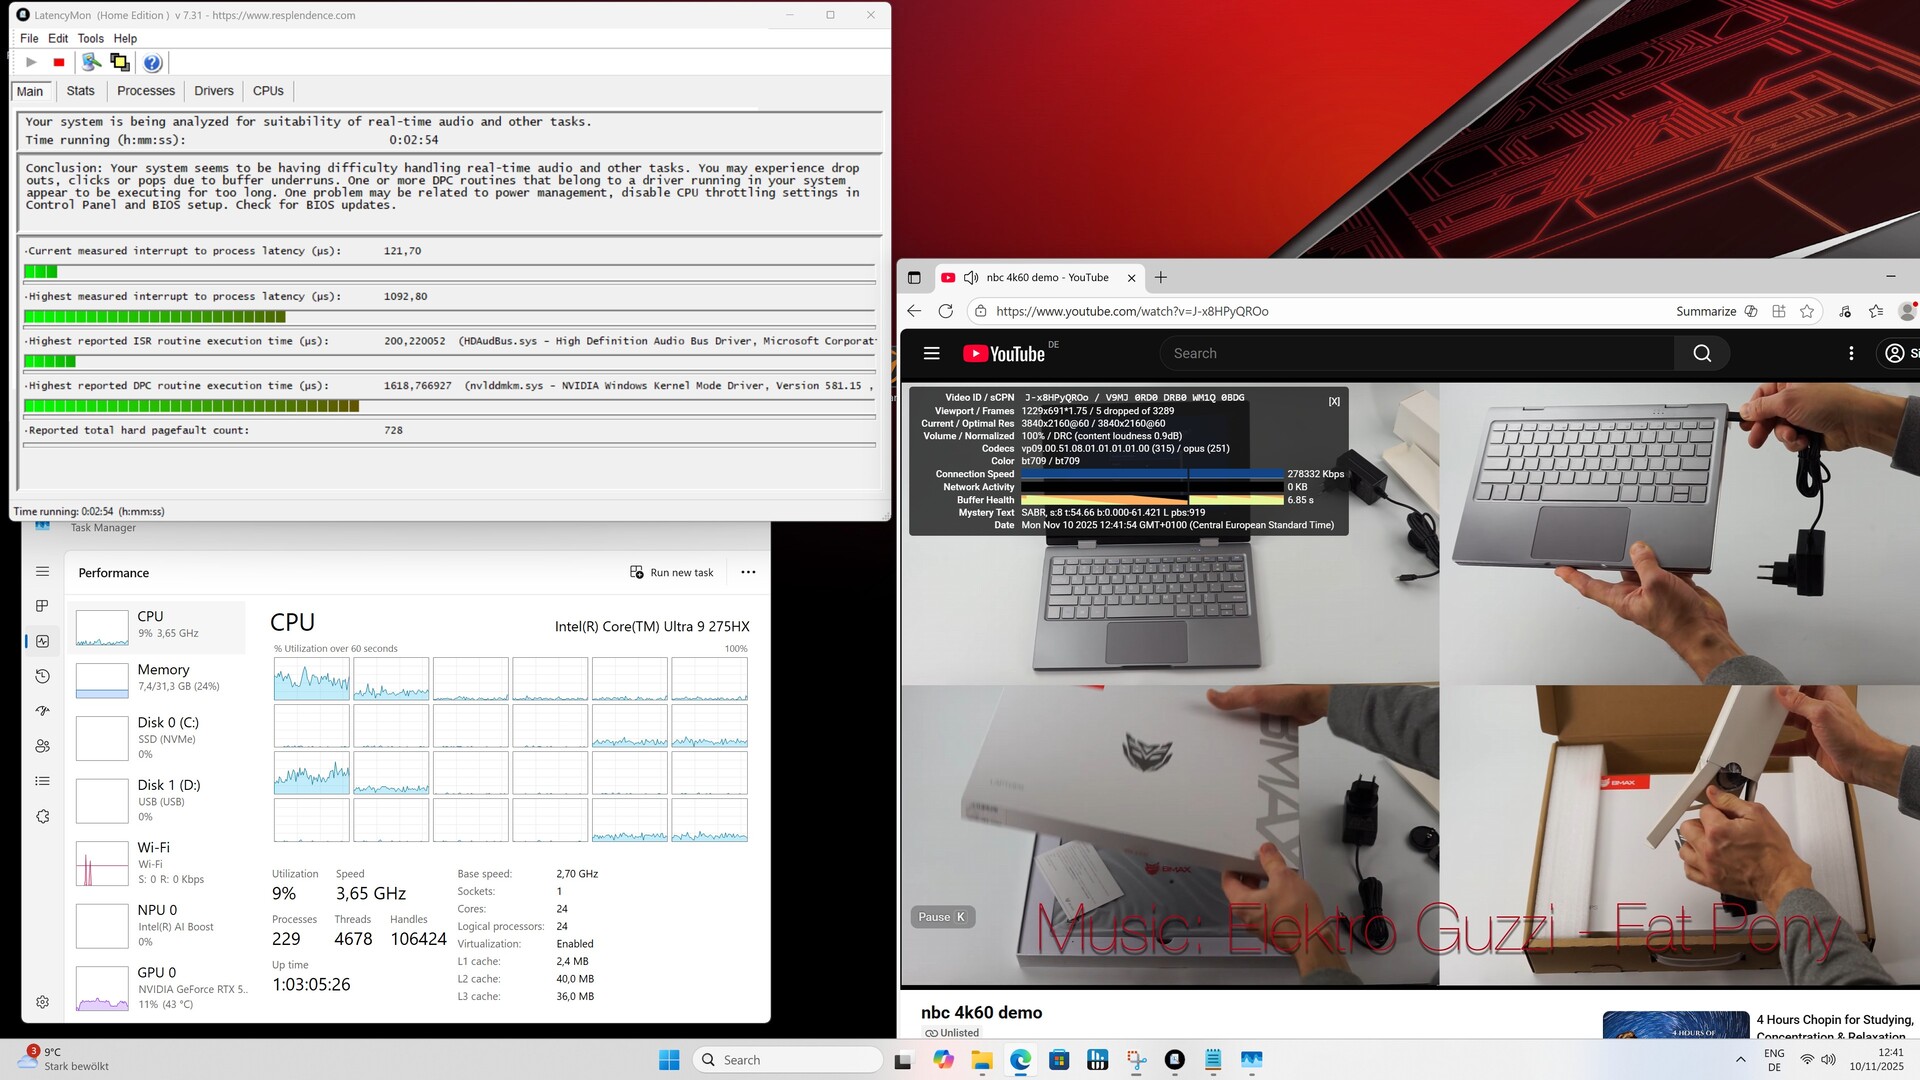Stop the LatencyMon monitor with the red square

click(59, 62)
